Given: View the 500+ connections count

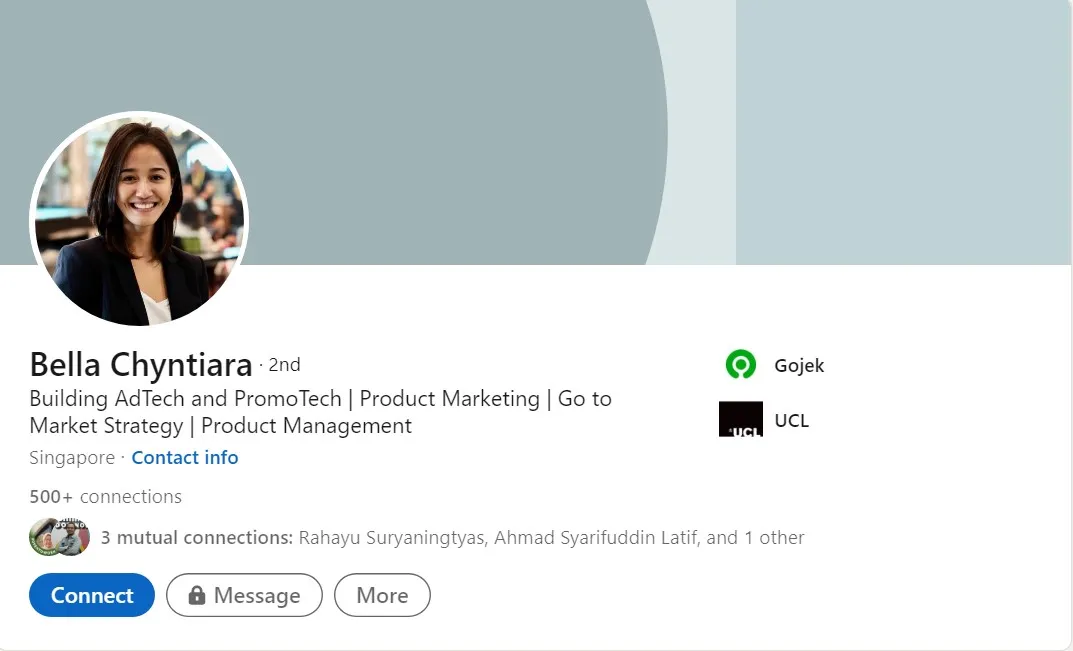Looking at the screenshot, I should point(105,497).
